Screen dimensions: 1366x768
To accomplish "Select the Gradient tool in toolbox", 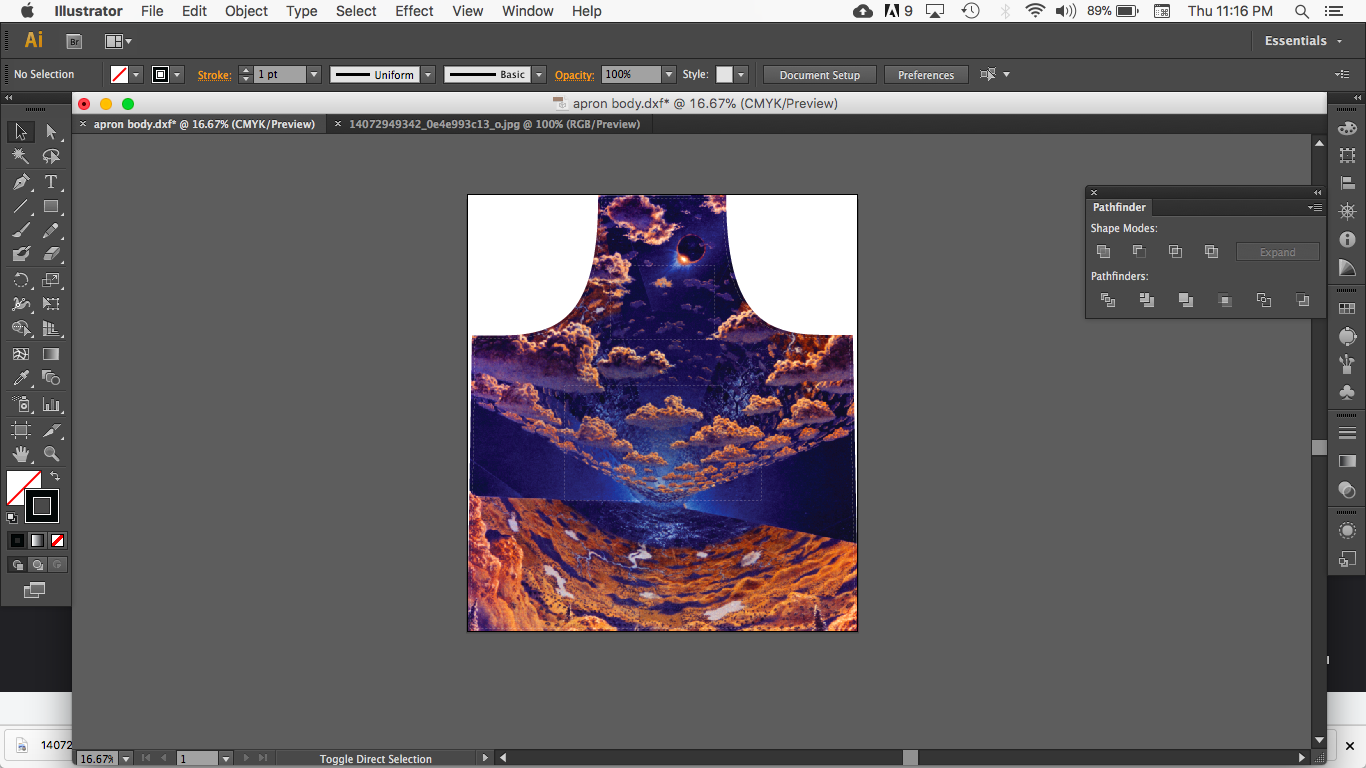I will click(x=51, y=354).
